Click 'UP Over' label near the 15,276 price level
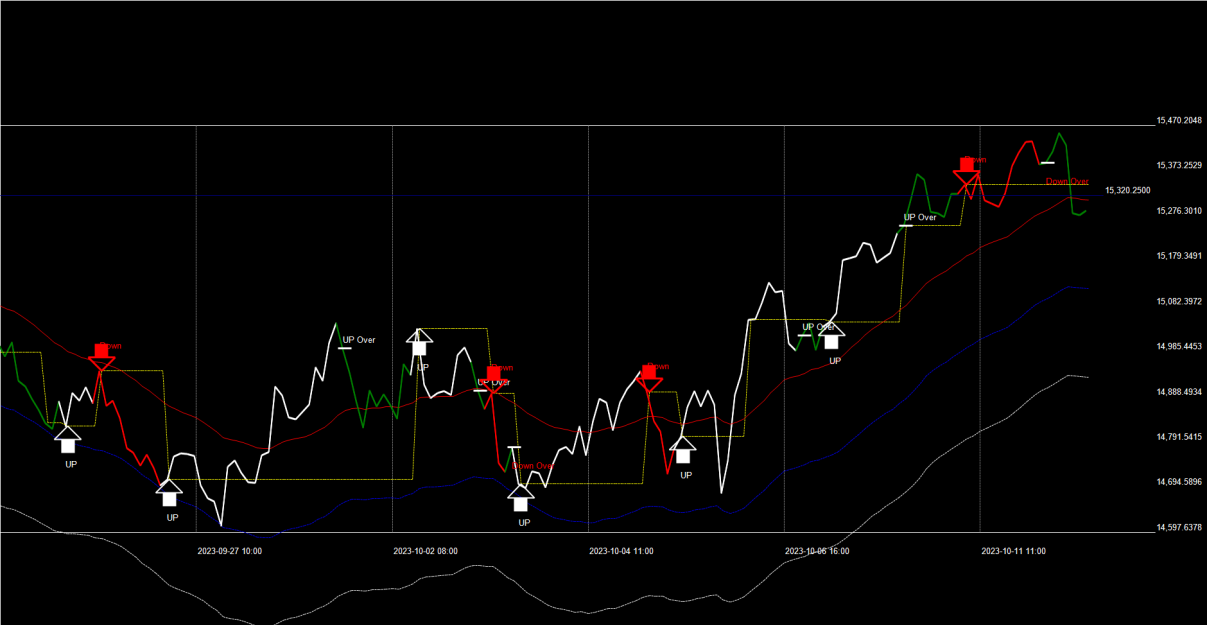The height and width of the screenshot is (625, 1207). click(920, 217)
